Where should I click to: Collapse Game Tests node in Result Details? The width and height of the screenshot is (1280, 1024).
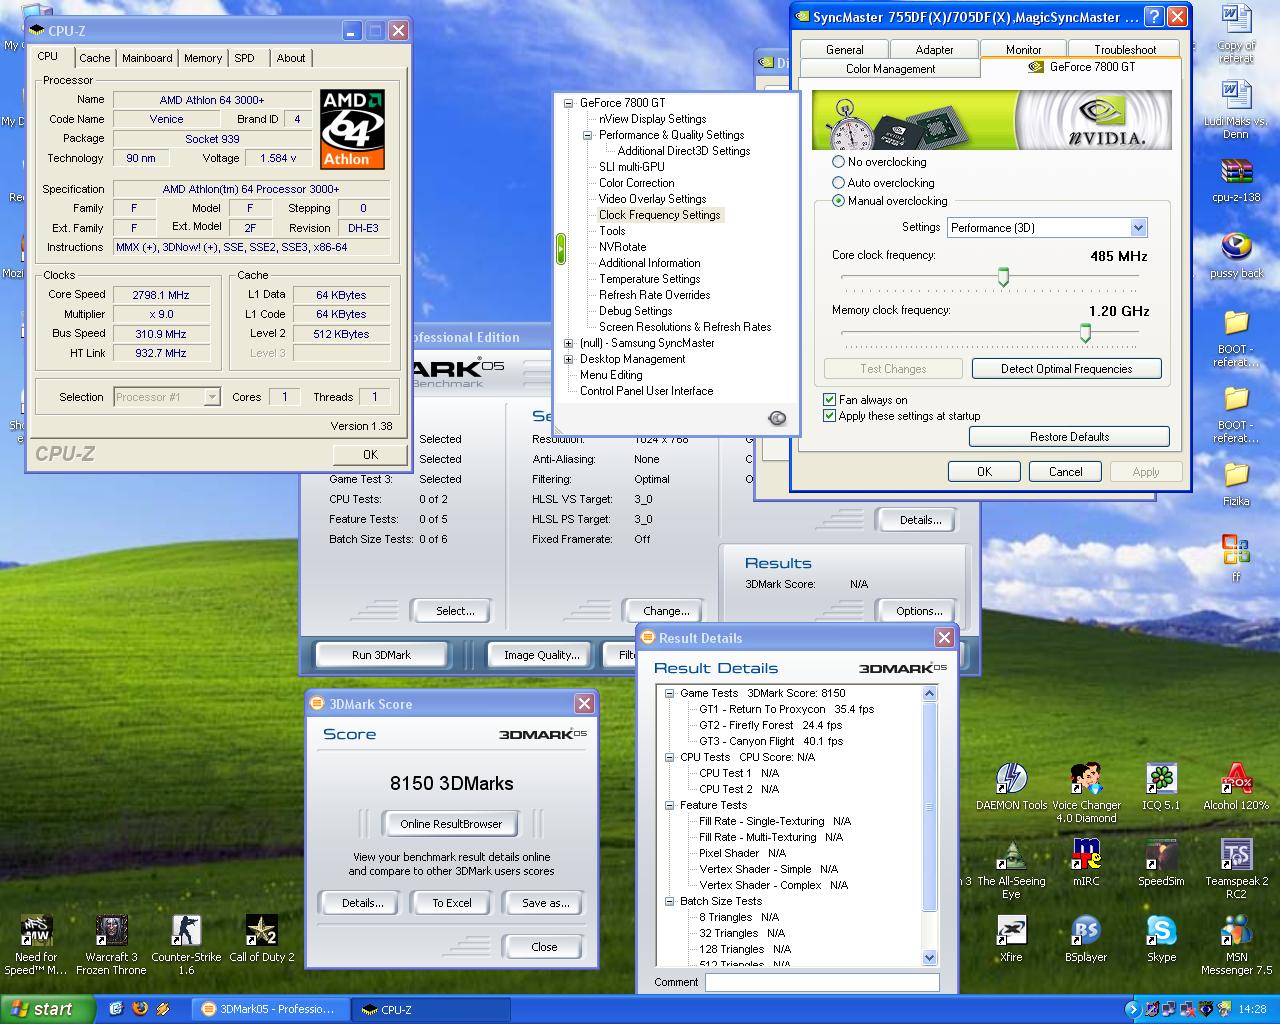669,693
